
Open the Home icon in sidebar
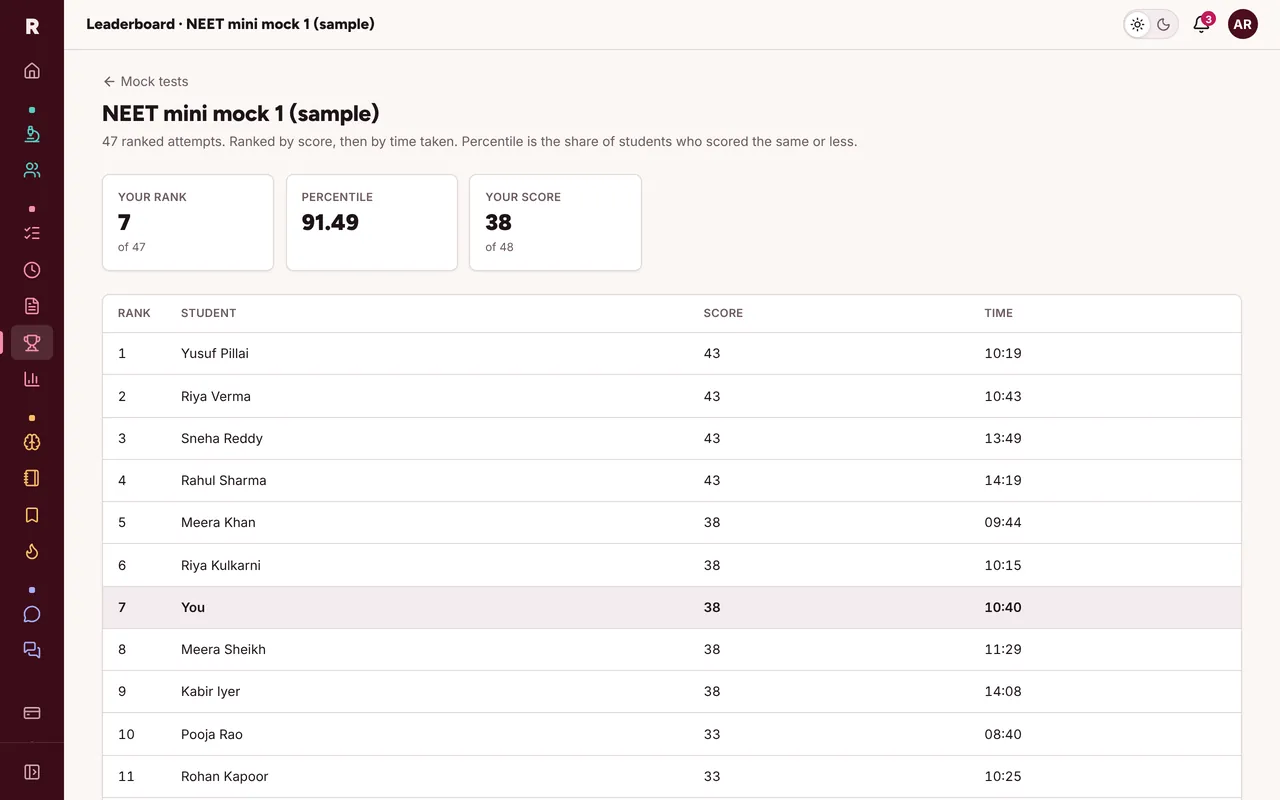32,71
